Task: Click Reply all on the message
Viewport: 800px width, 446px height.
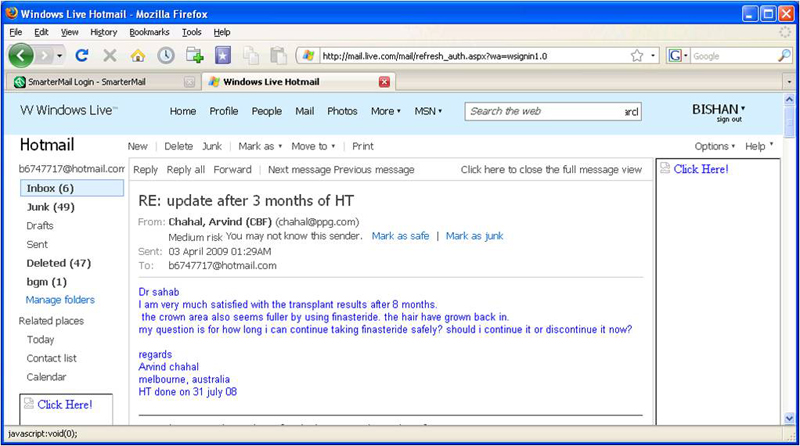Action: pos(185,170)
